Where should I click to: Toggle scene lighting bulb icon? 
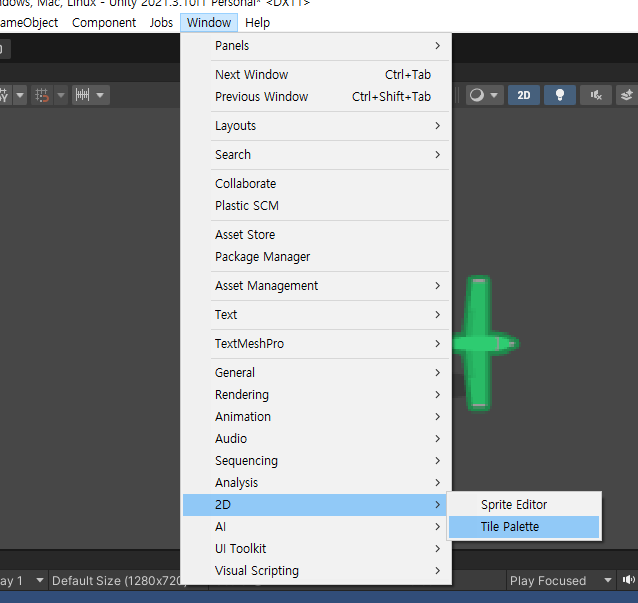[560, 95]
